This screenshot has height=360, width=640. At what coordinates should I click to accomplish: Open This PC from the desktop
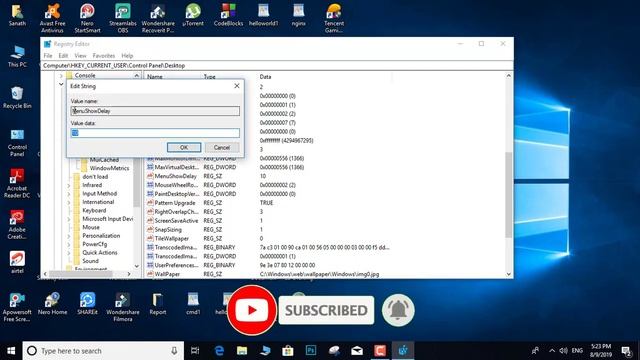(17, 56)
